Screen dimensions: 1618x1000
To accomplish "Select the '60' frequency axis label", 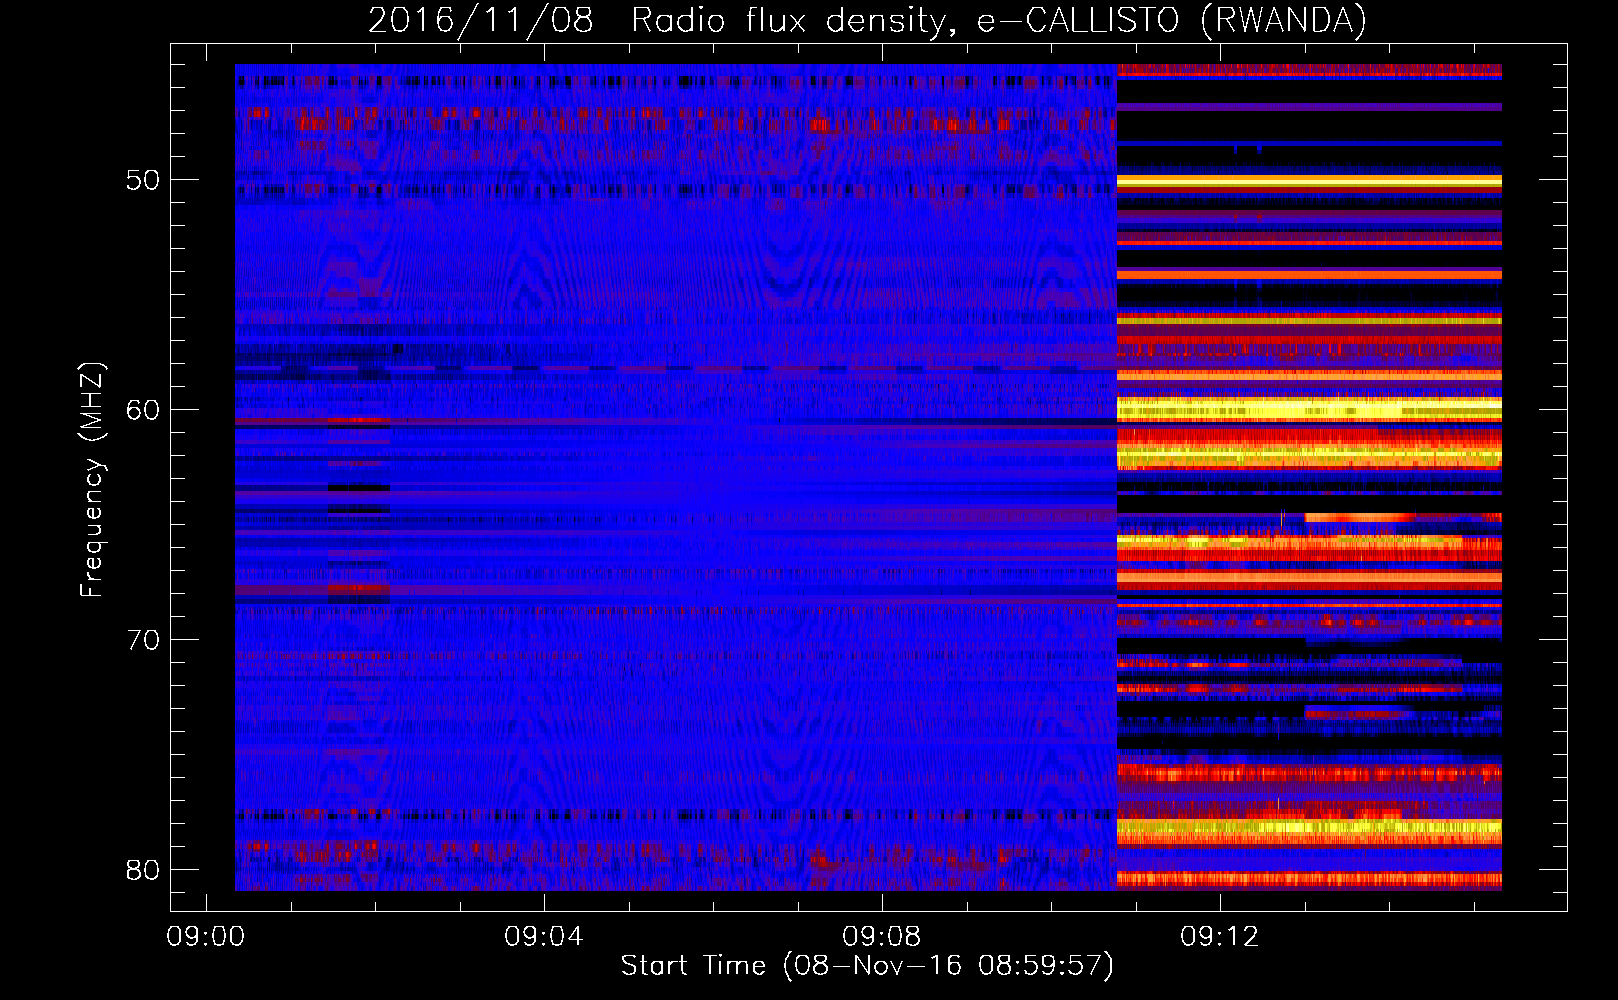I will (x=143, y=410).
